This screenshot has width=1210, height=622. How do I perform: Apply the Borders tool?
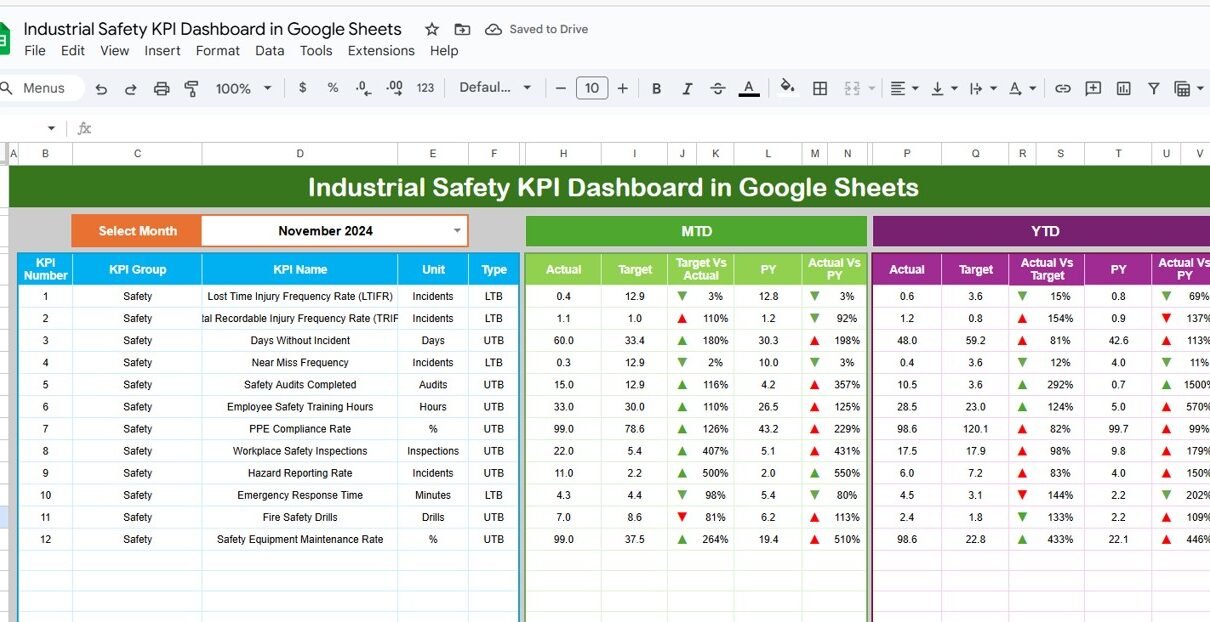(x=820, y=89)
